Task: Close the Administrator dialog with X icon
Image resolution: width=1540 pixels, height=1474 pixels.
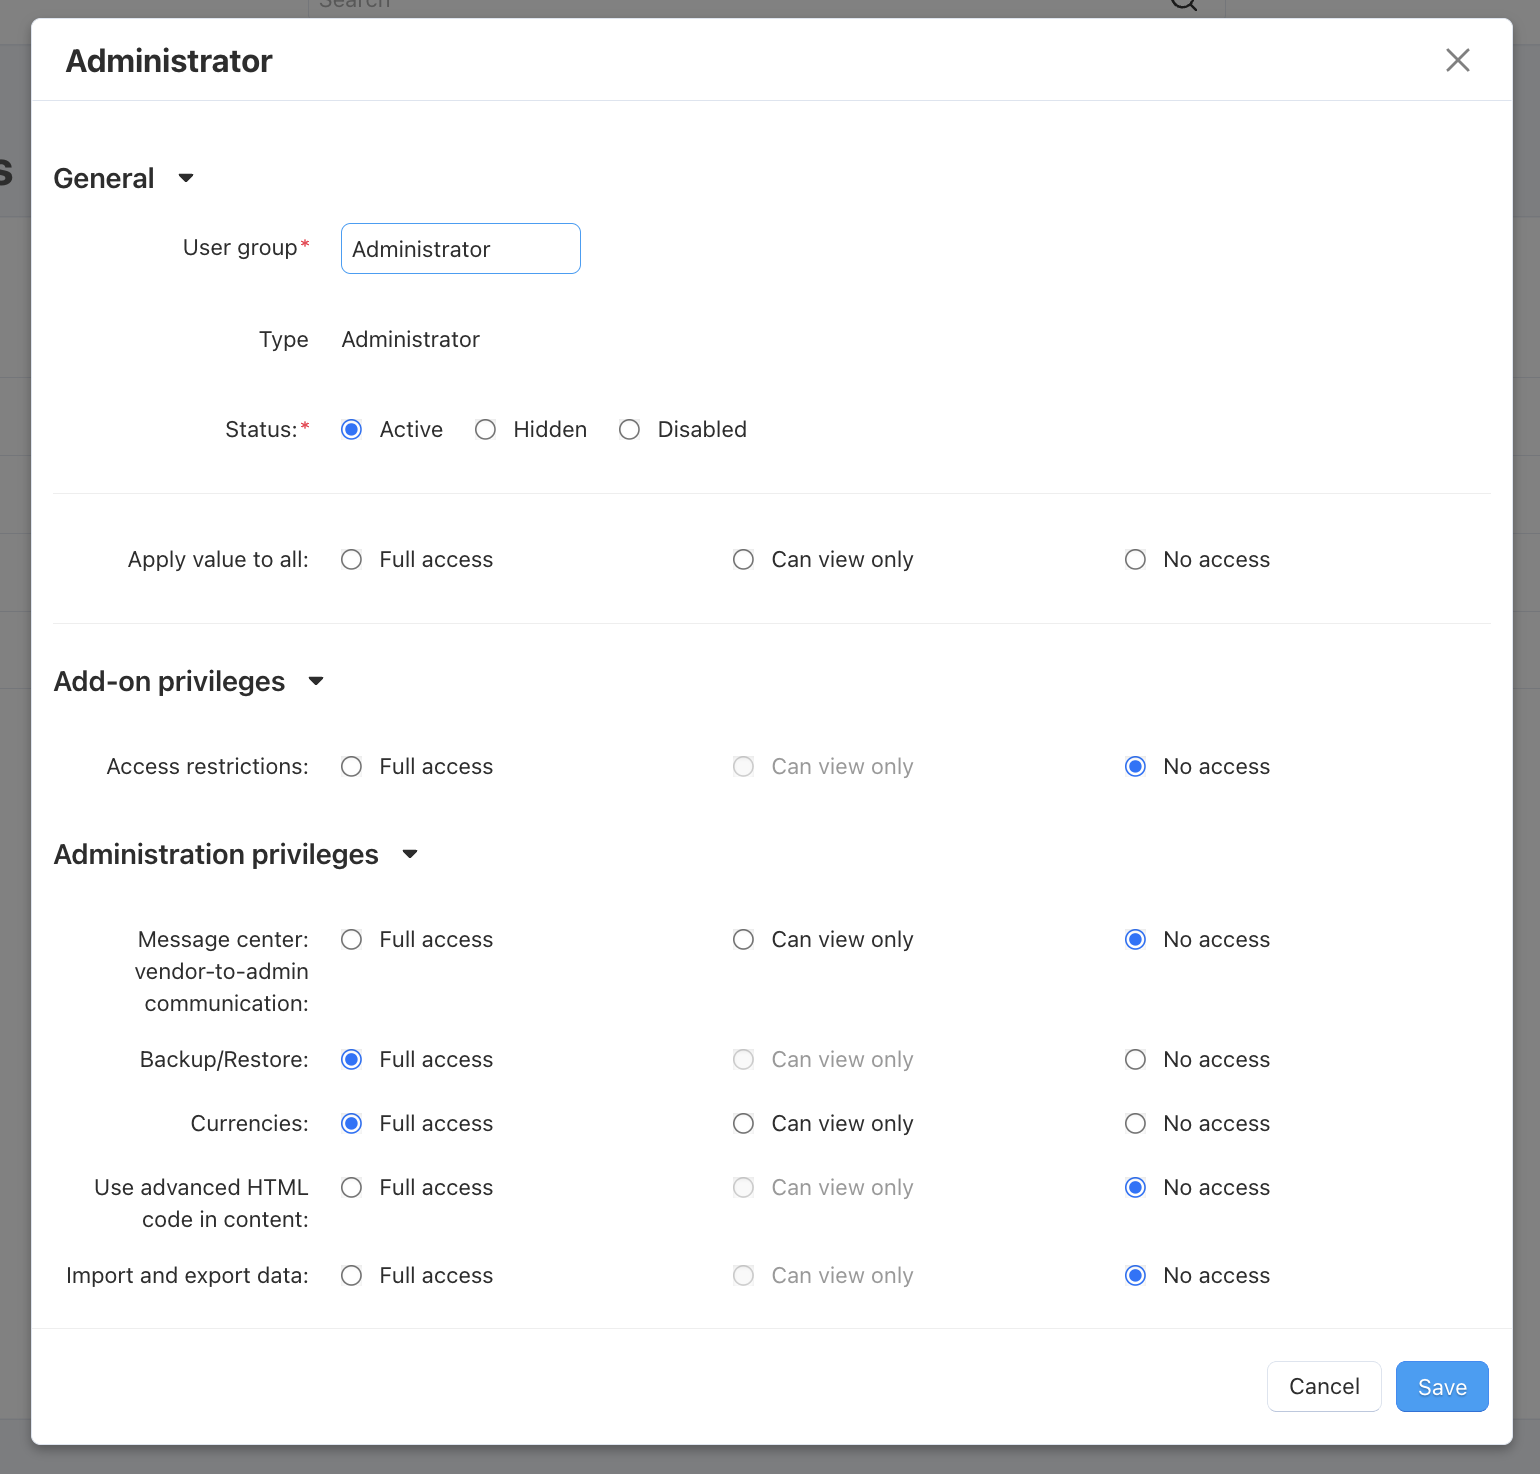Action: click(x=1457, y=60)
